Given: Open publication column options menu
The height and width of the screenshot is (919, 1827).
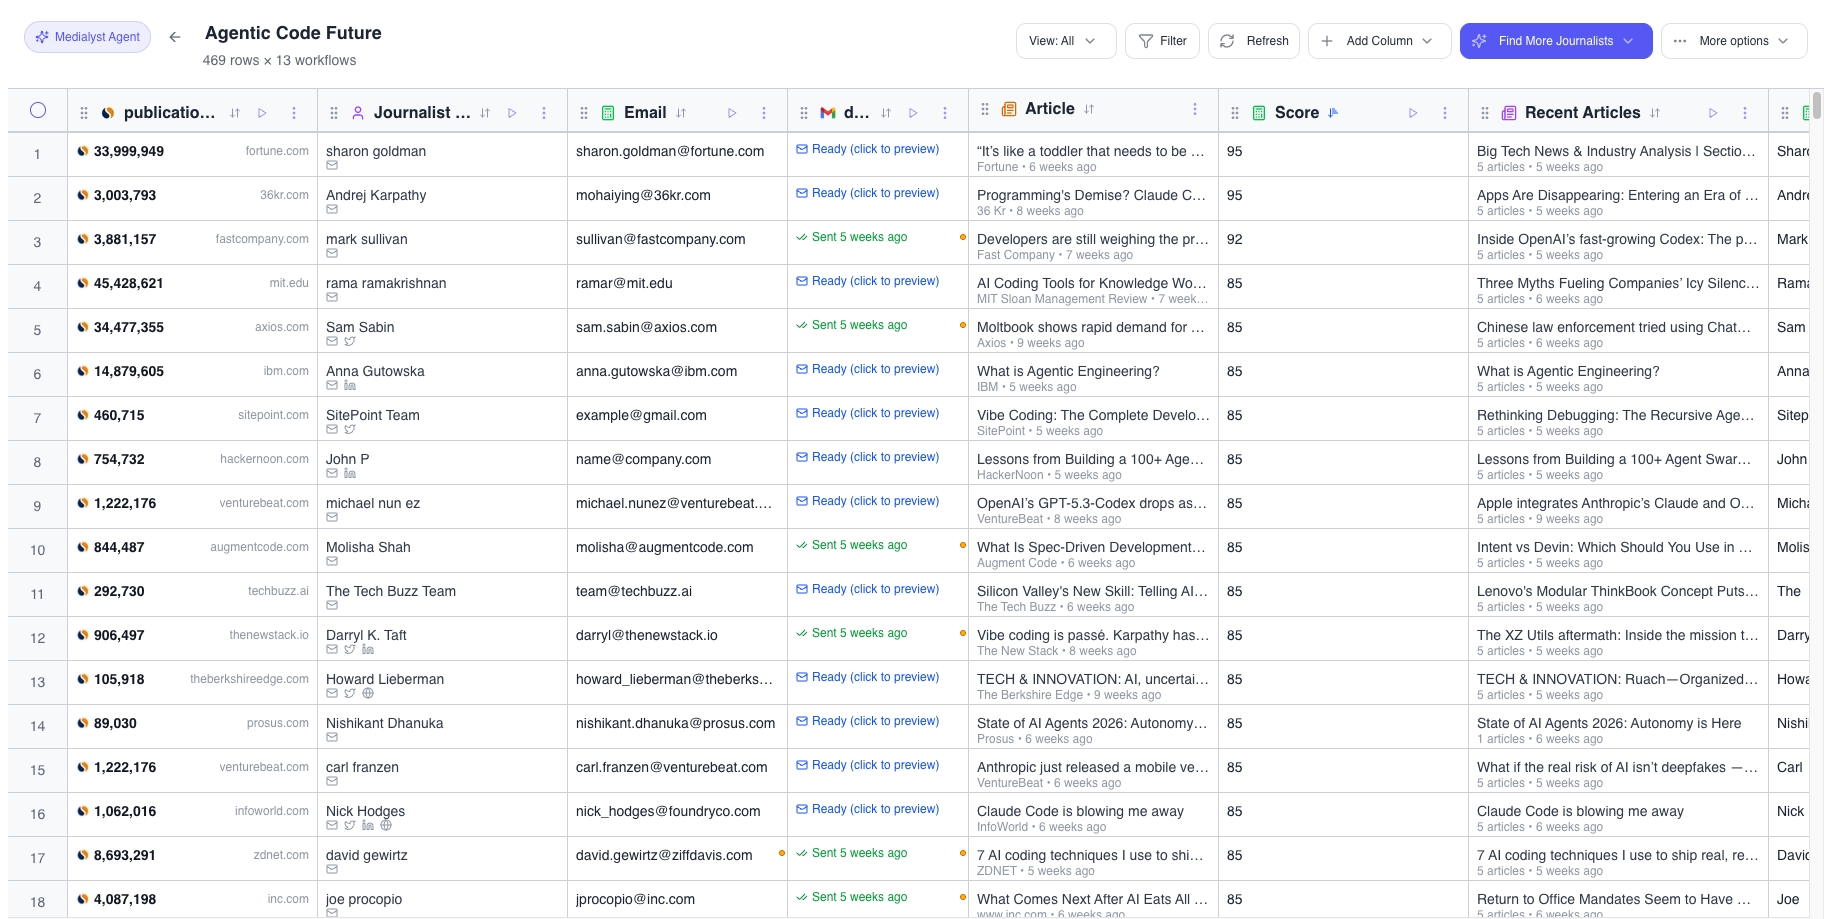Looking at the screenshot, I should (294, 113).
